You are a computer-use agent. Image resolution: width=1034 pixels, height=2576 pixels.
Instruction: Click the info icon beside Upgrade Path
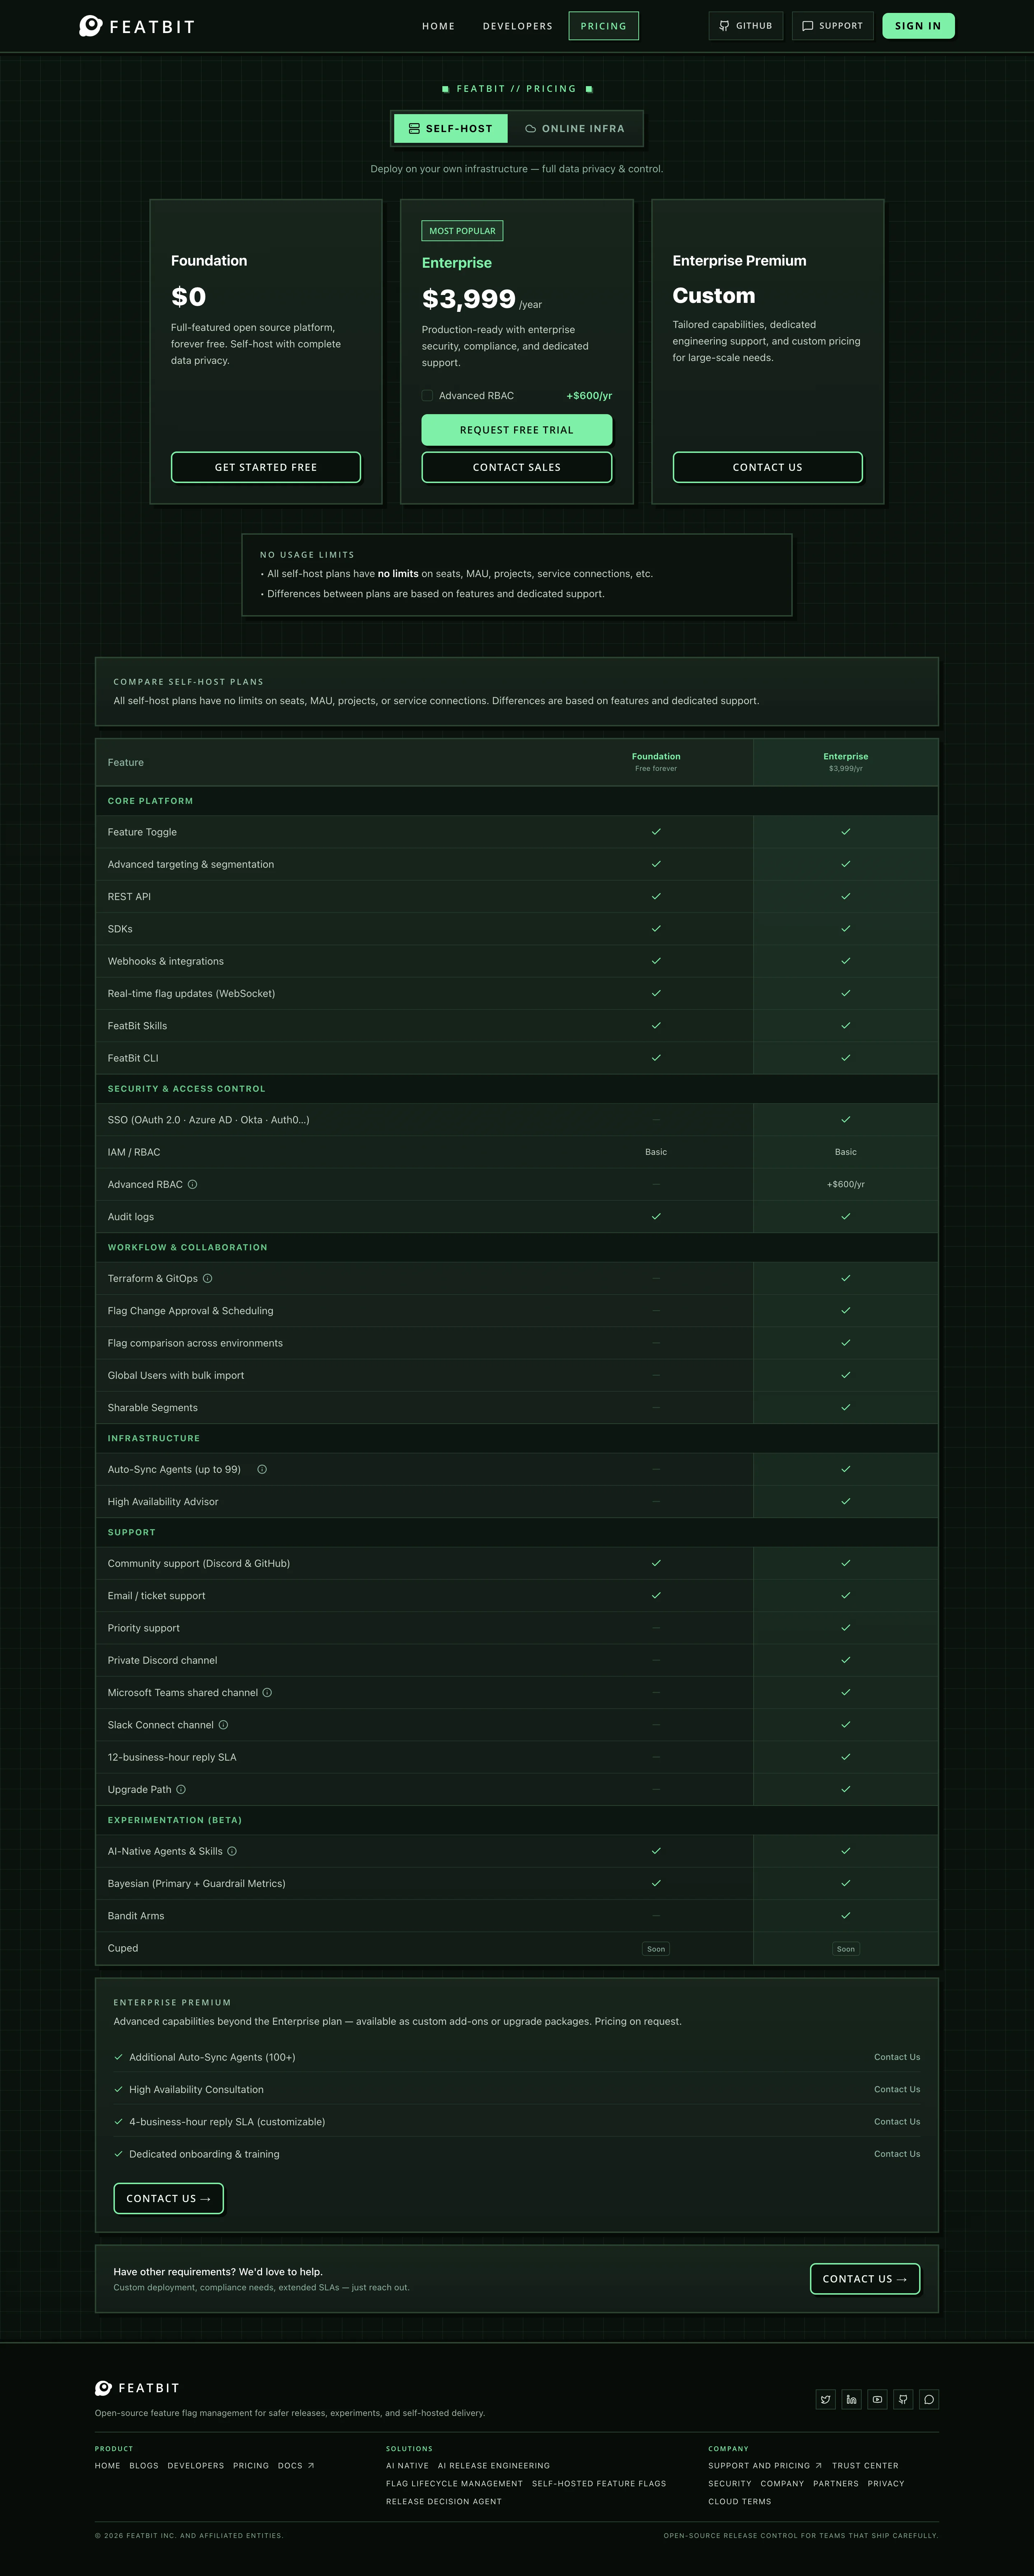pyautogui.click(x=181, y=1789)
